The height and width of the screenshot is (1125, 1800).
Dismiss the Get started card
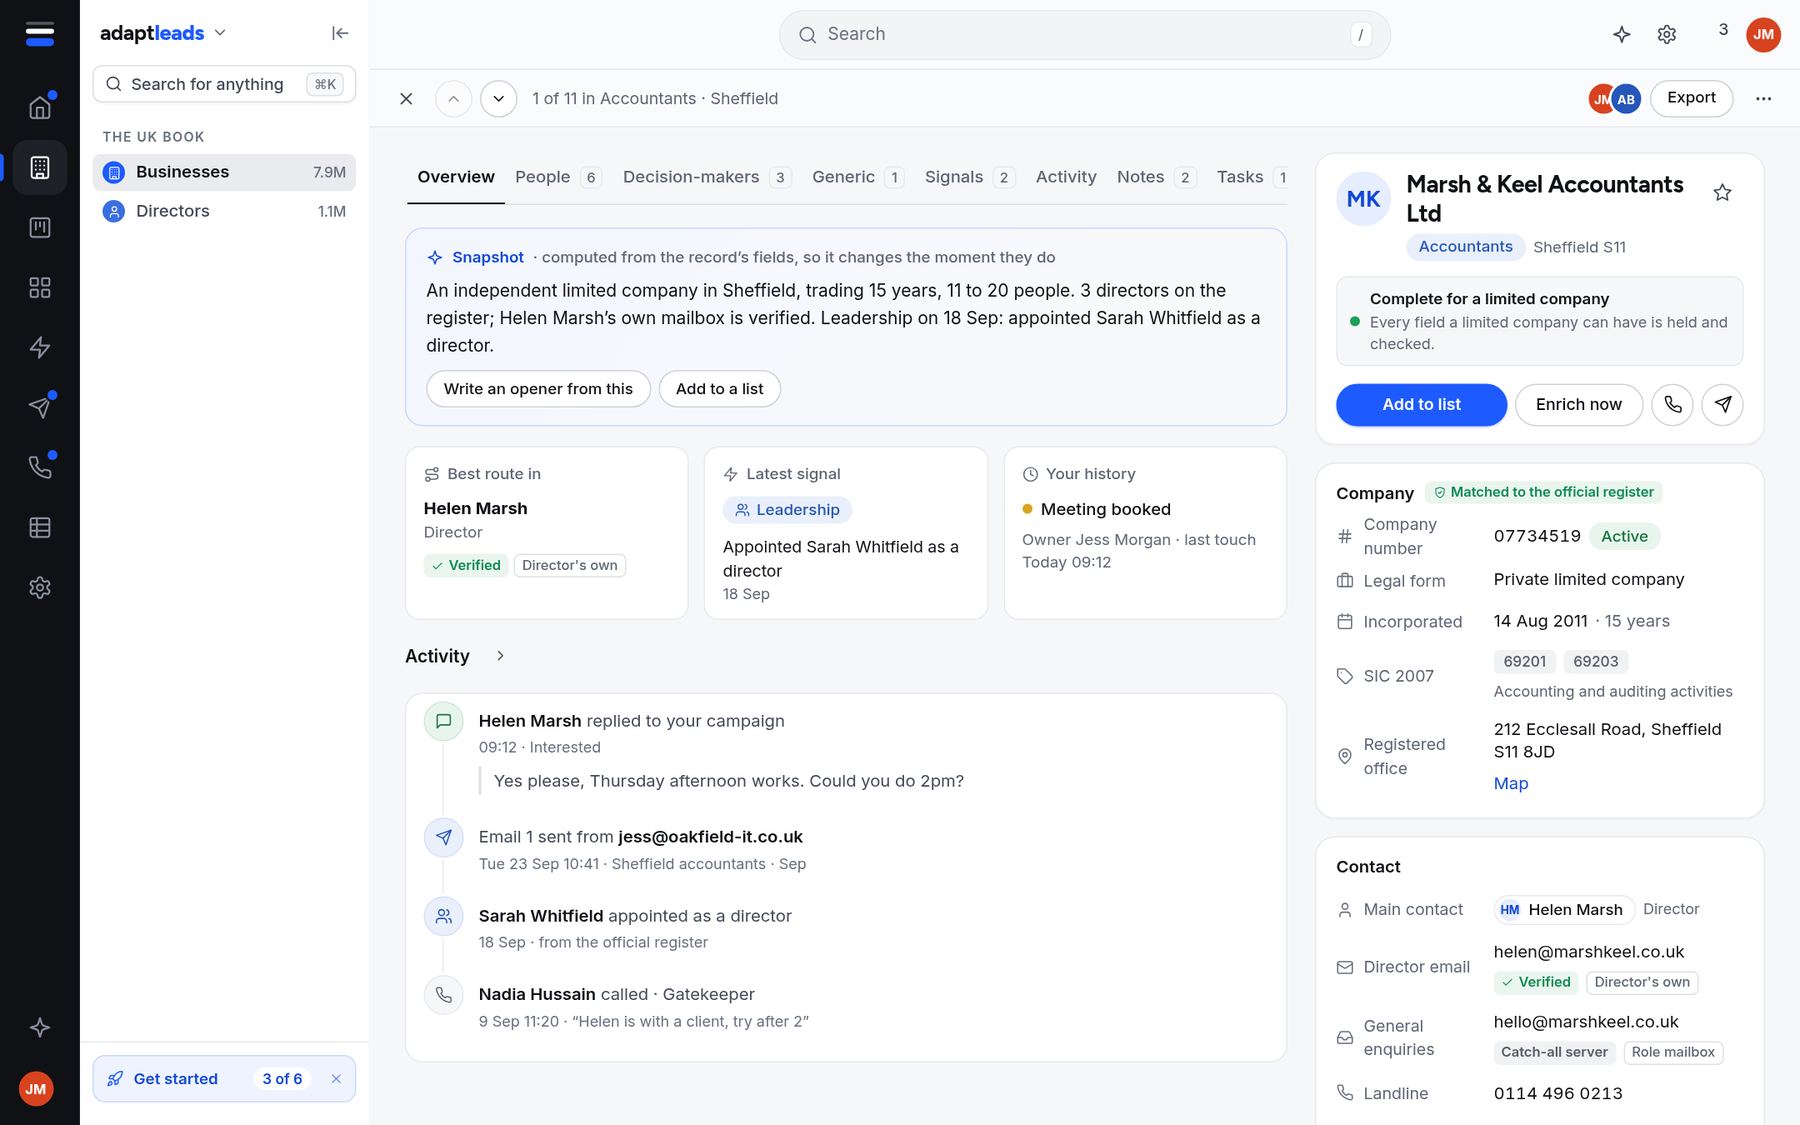pyautogui.click(x=336, y=1079)
